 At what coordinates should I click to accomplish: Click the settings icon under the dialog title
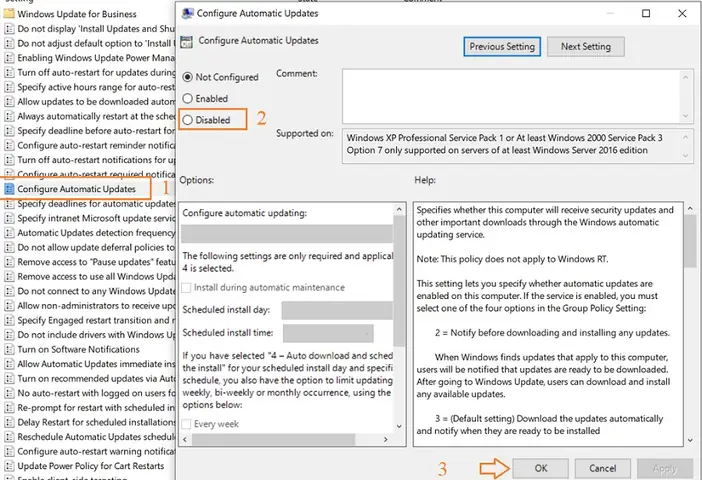point(186,42)
